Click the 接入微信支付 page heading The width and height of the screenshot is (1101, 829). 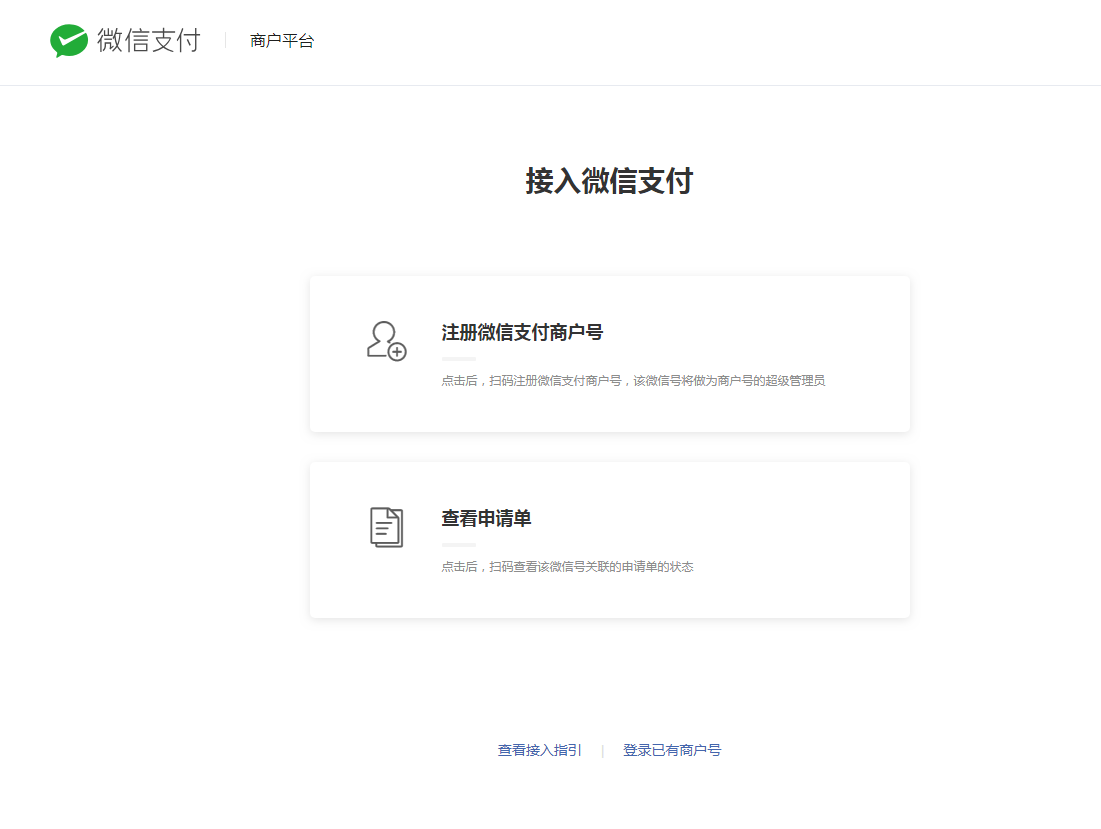tap(609, 181)
